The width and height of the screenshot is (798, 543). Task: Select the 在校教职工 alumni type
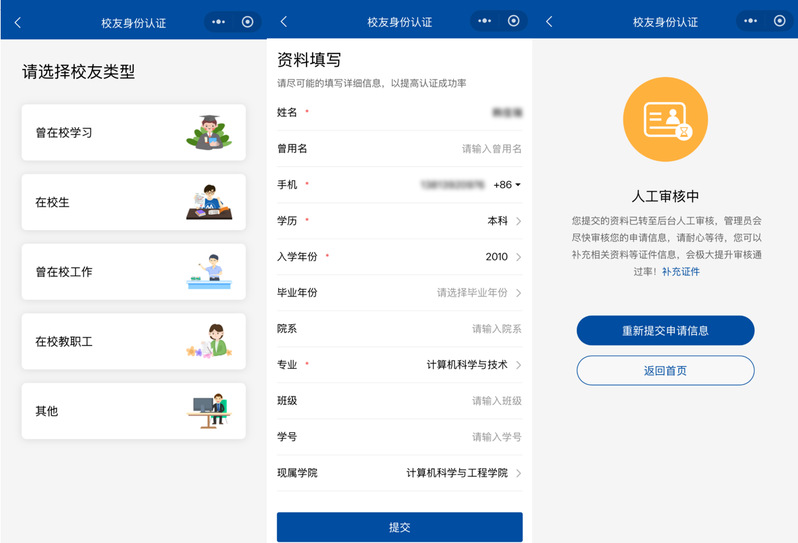[133, 342]
